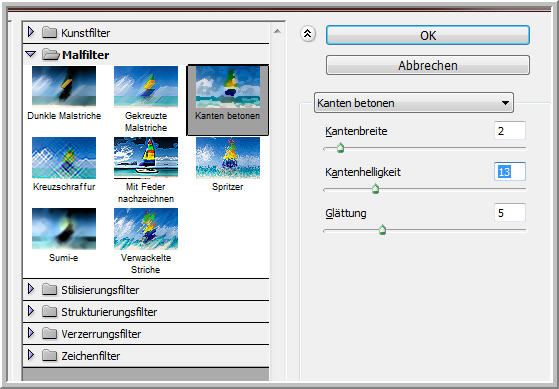
Task: Click the Zeichenfilter folder icon
Action: point(49,355)
